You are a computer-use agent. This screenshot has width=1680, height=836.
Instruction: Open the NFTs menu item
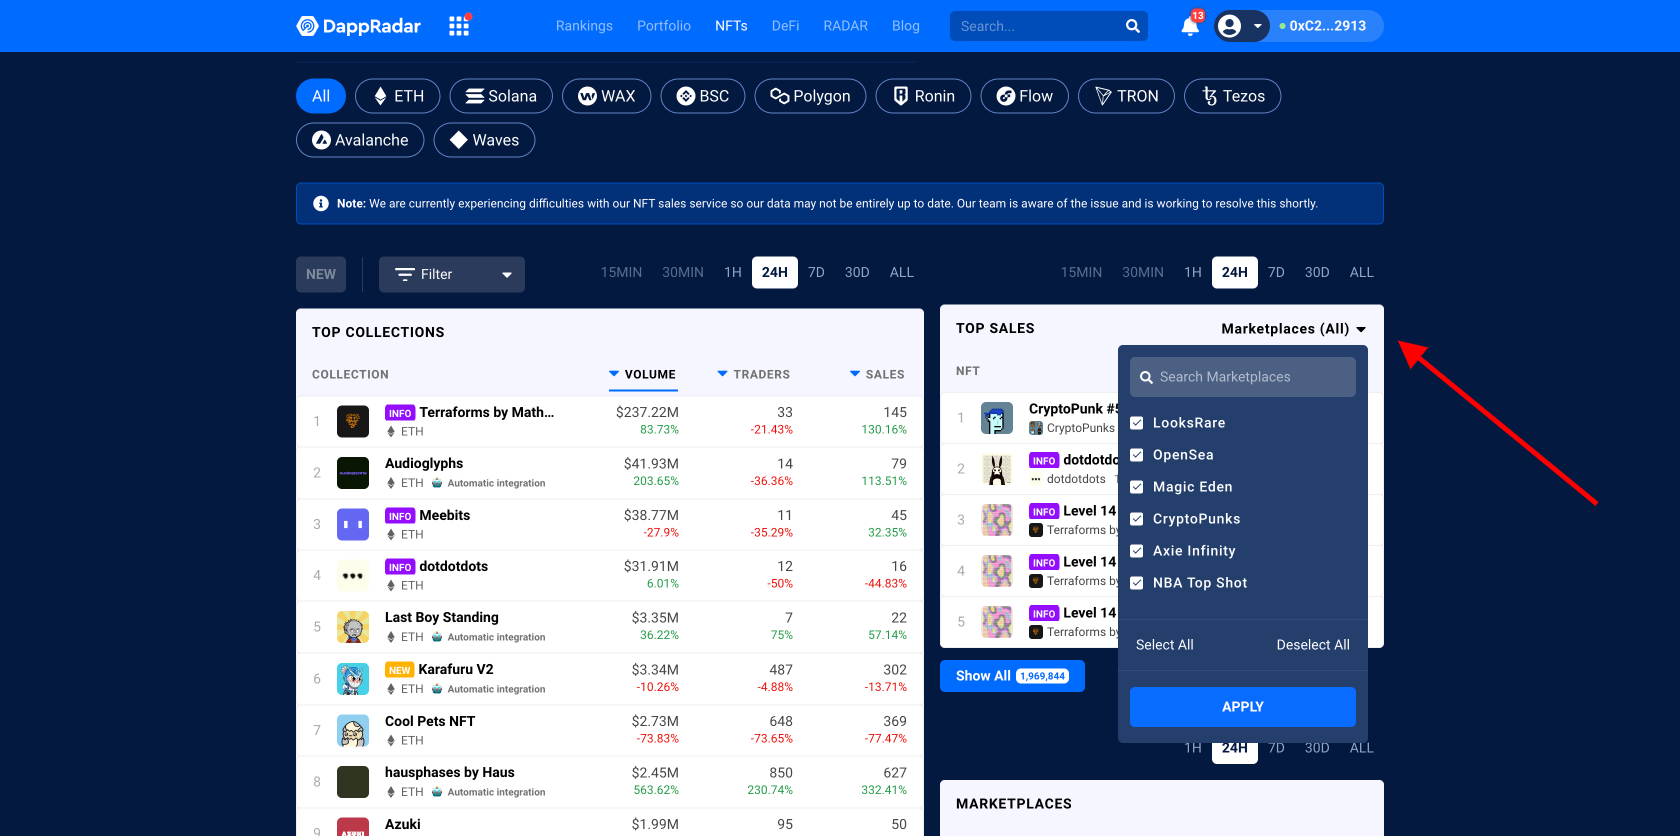[731, 26]
